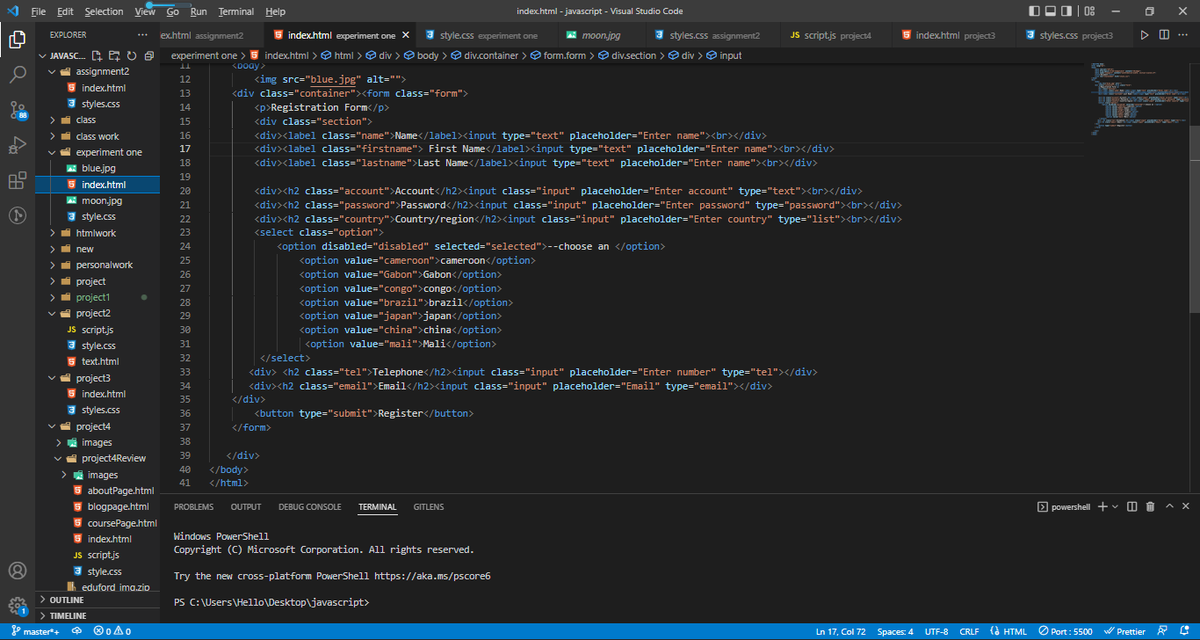
Task: Click the New Folder icon in Explorer header
Action: pyautogui.click(x=114, y=55)
